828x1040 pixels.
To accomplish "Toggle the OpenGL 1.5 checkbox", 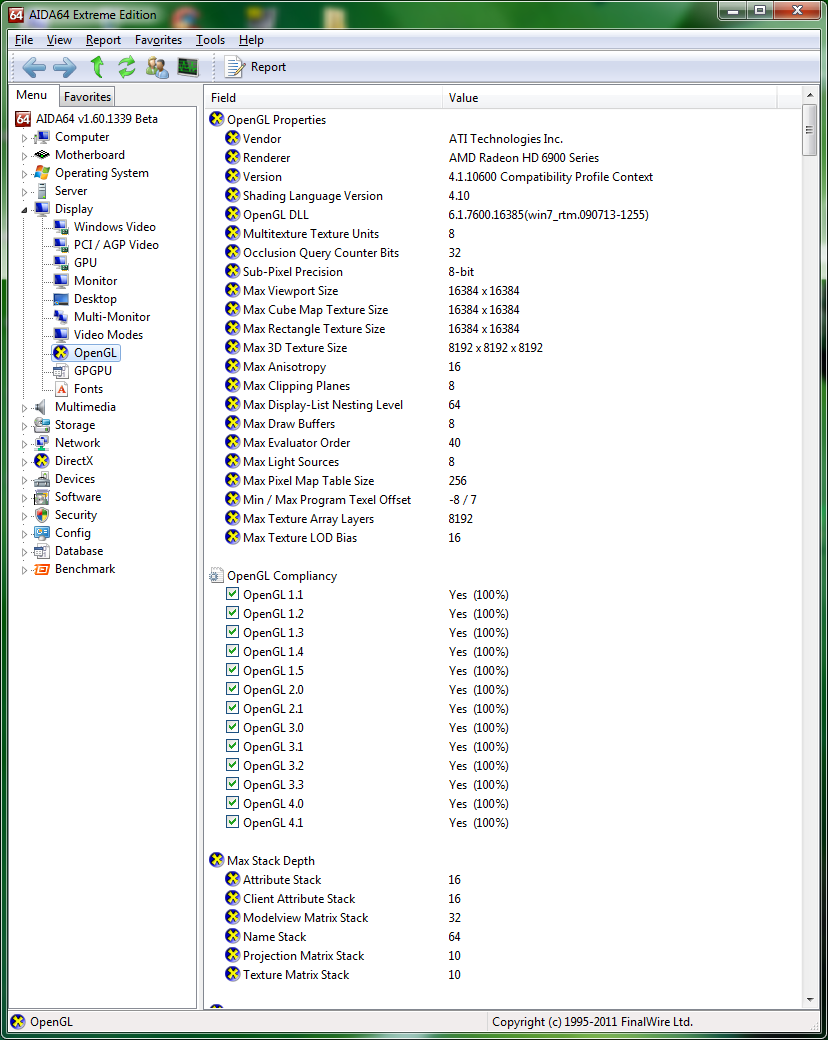I will (232, 670).
